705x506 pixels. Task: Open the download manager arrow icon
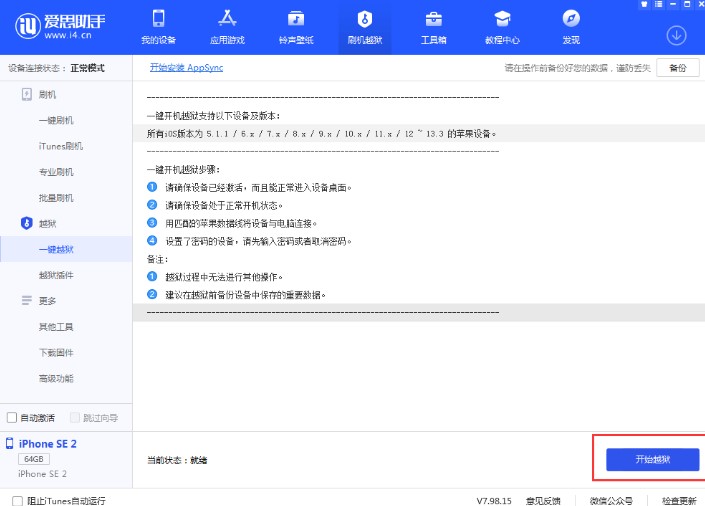point(676,35)
